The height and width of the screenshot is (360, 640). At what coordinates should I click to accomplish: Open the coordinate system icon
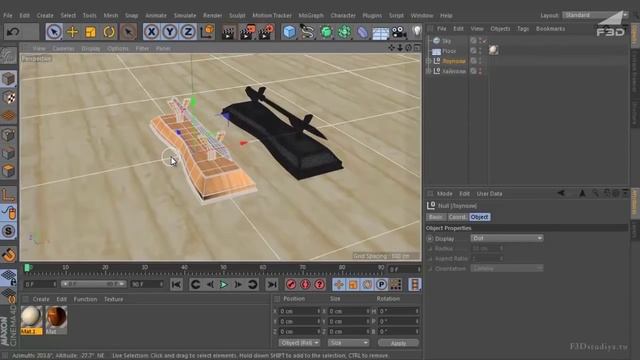tap(207, 31)
